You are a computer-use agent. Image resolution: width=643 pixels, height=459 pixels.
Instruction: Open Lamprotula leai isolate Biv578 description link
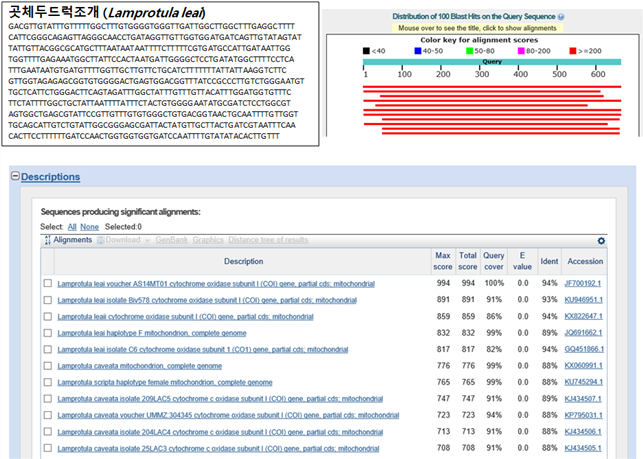click(x=207, y=300)
